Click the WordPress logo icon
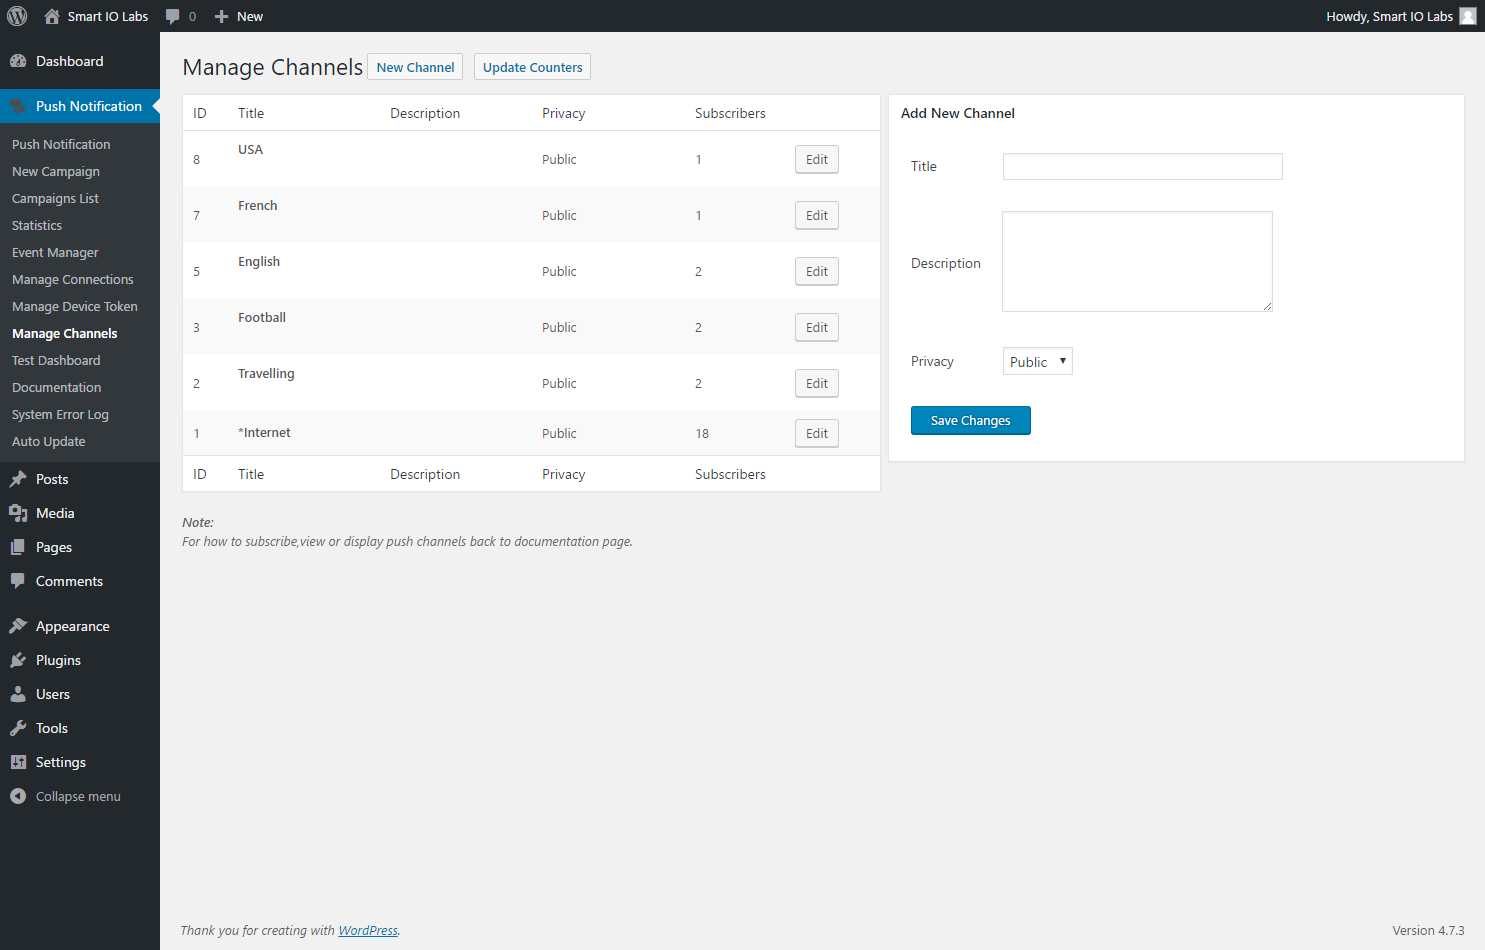 coord(17,16)
